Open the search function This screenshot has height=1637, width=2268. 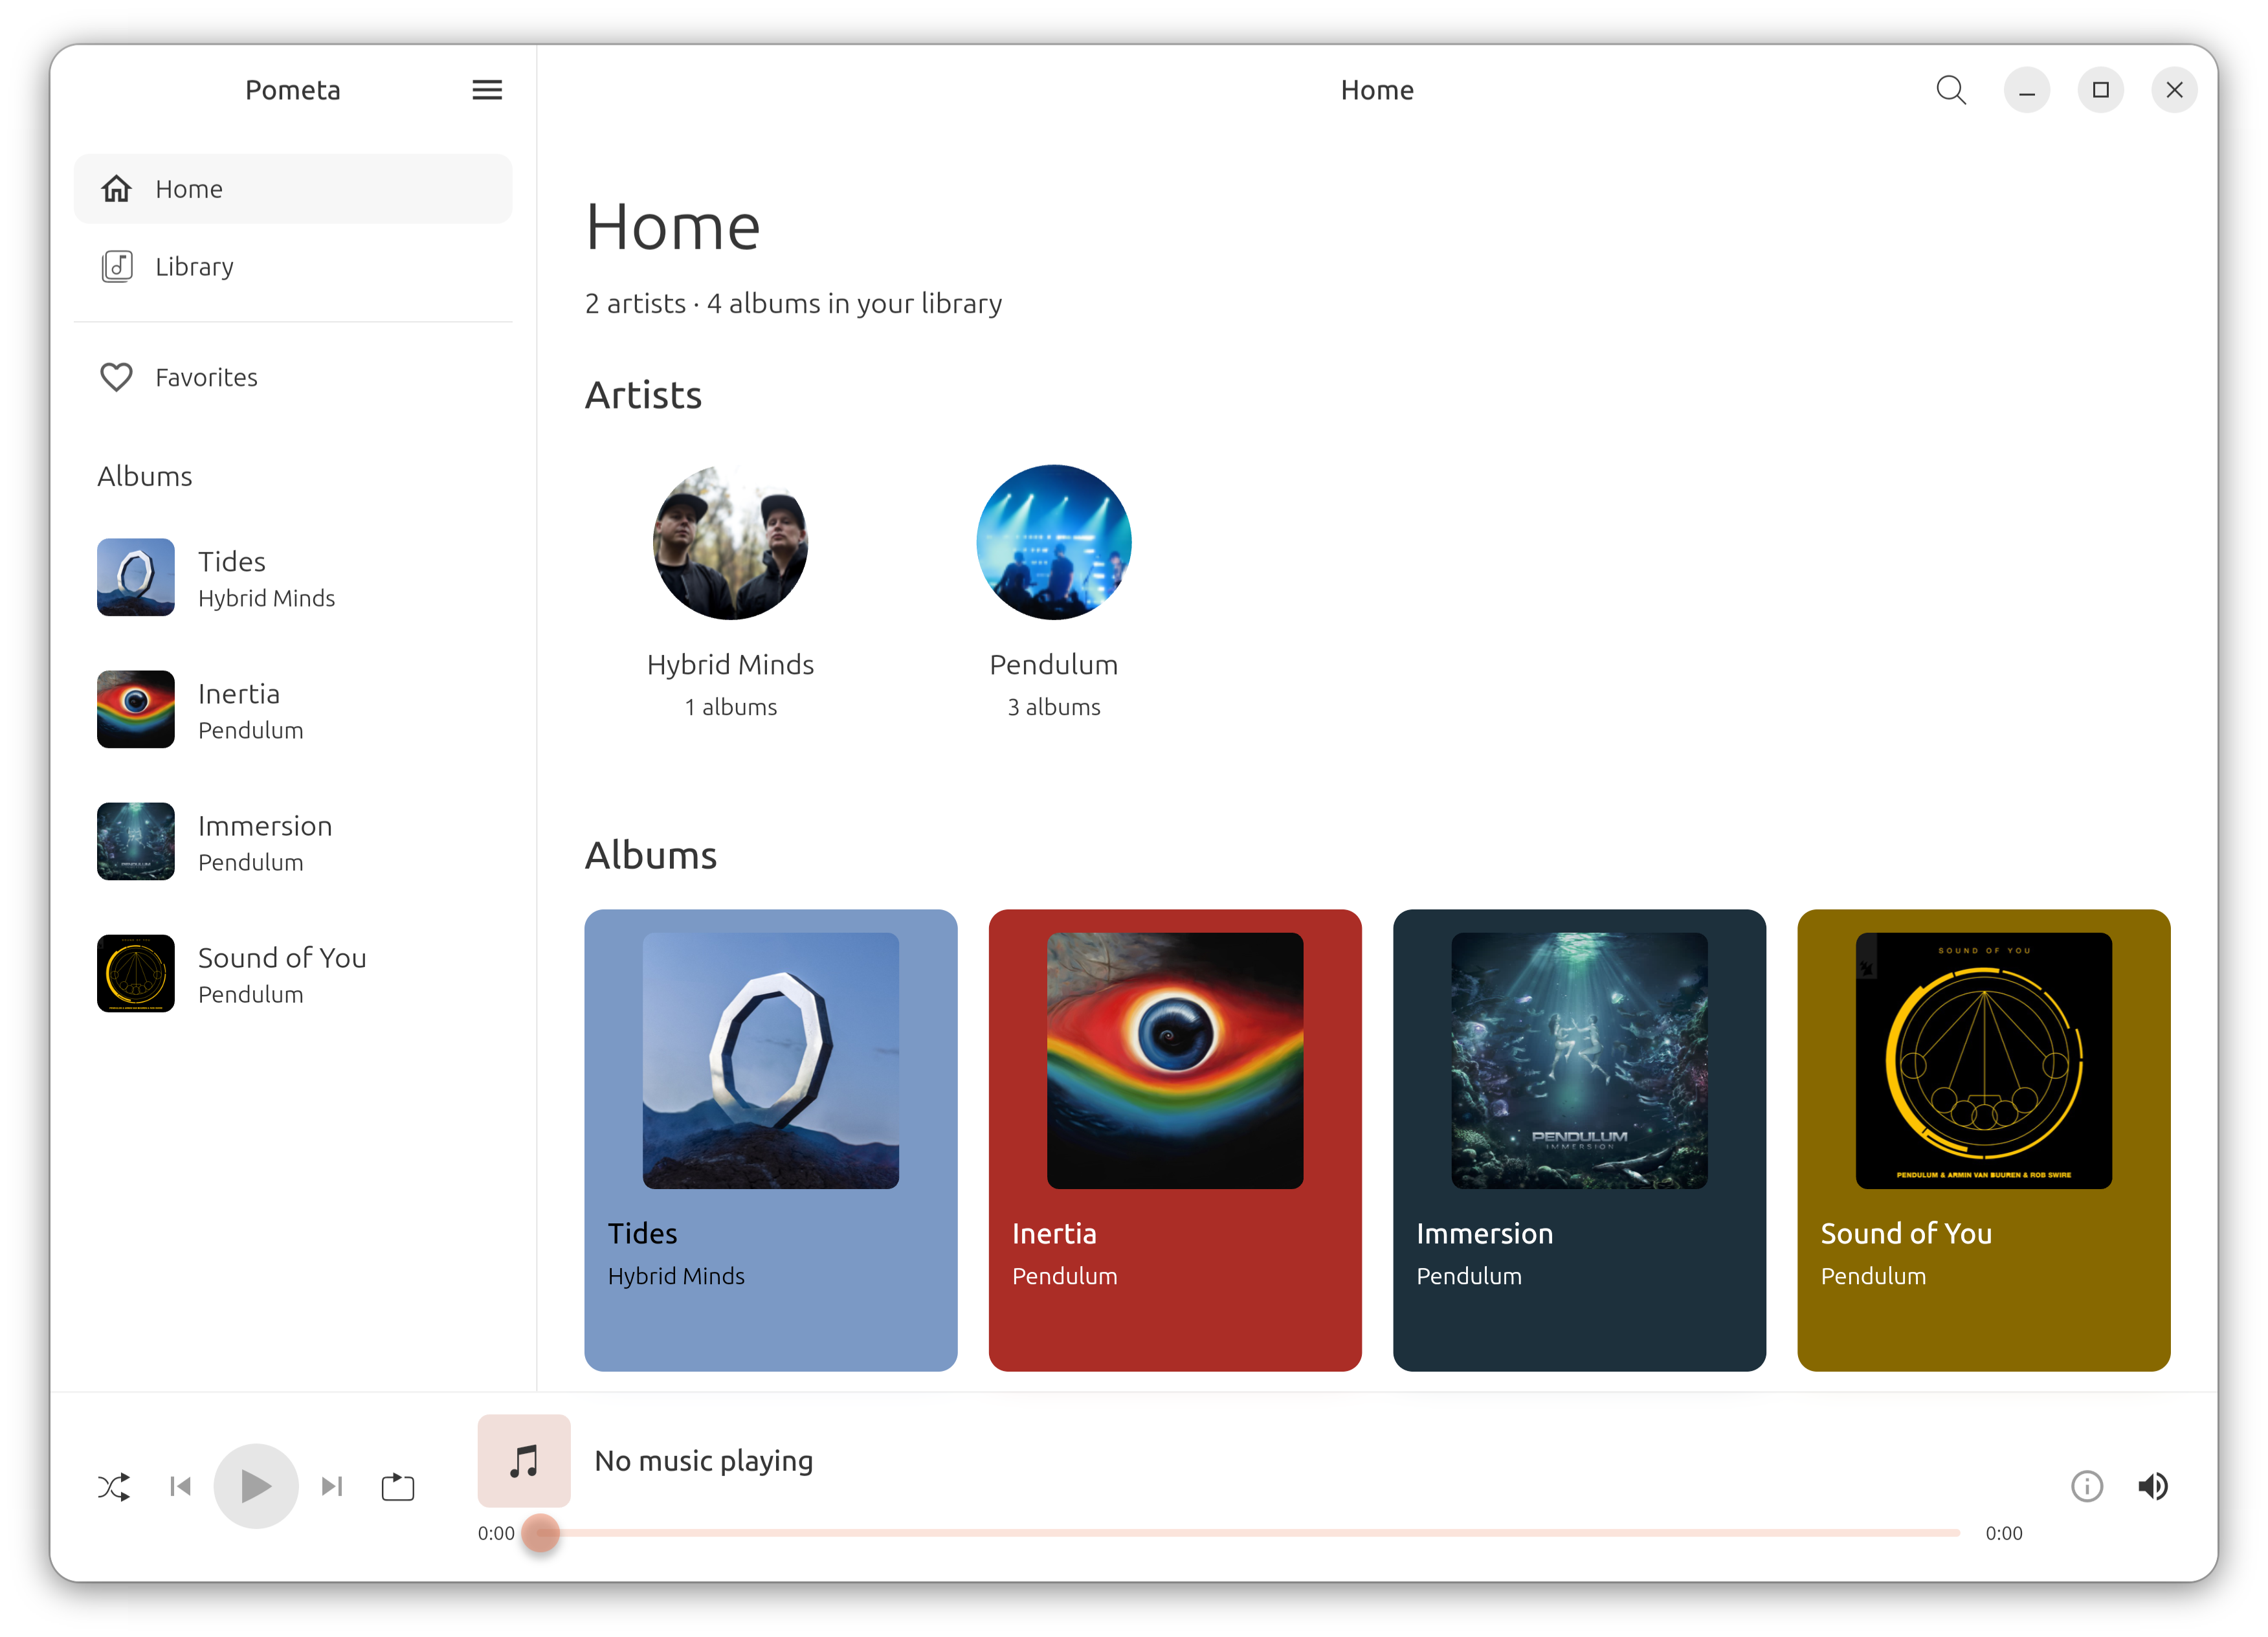click(1951, 90)
